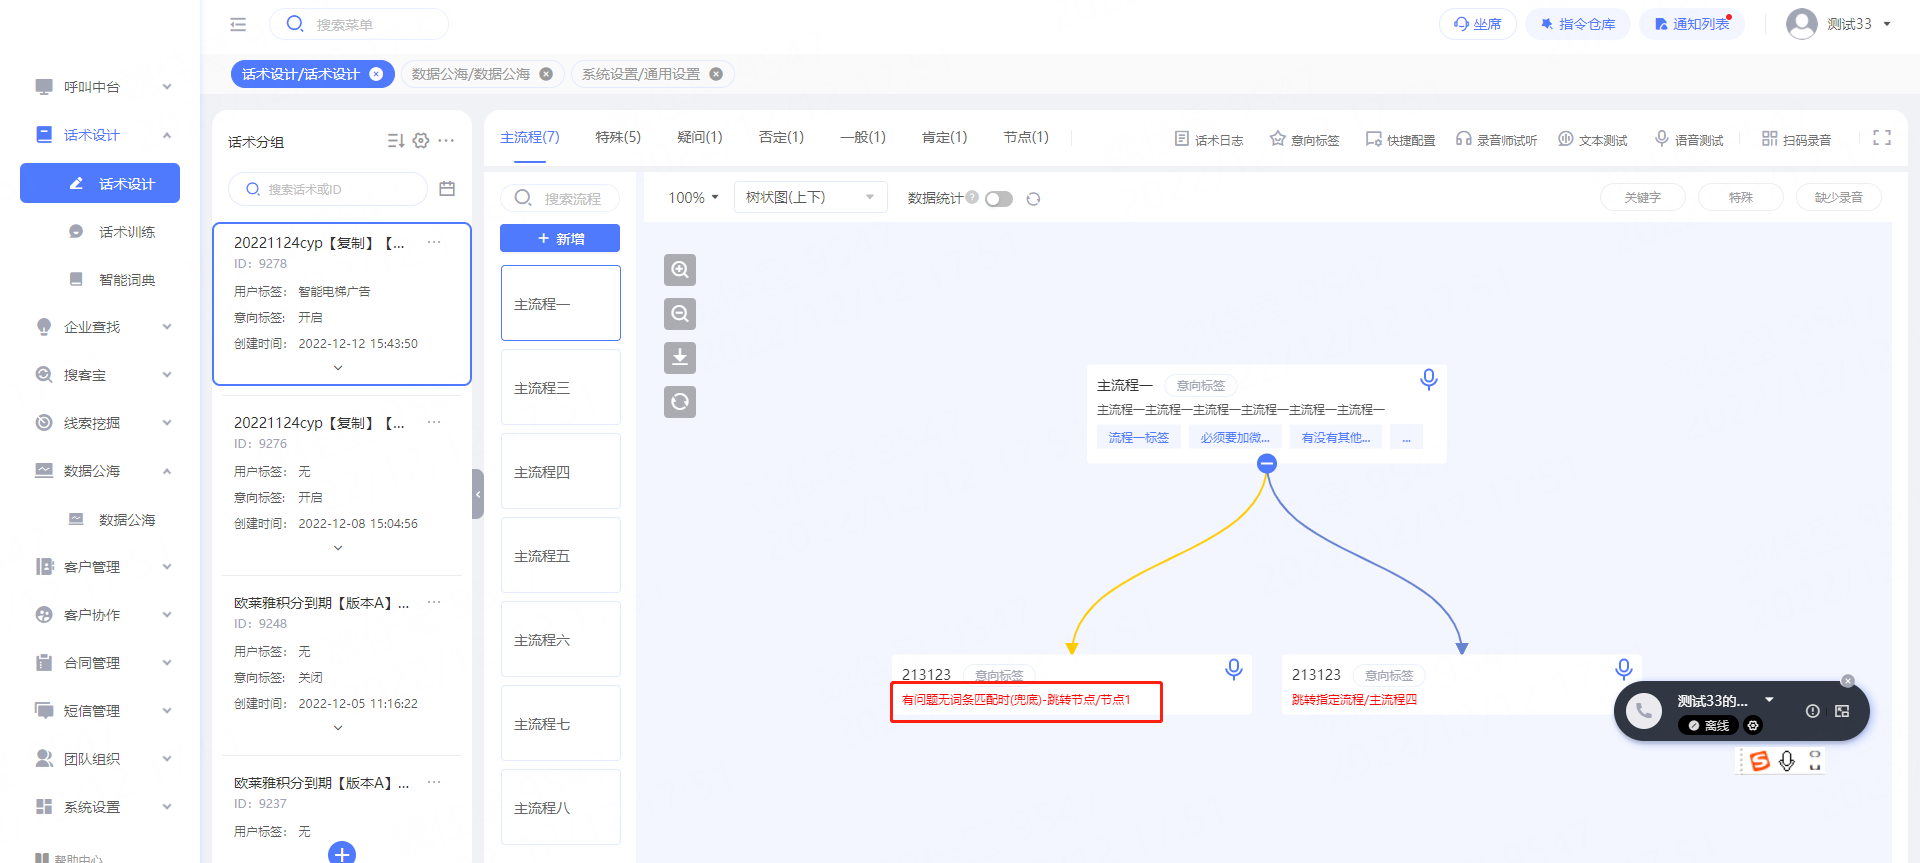The height and width of the screenshot is (863, 1920).
Task: Click the round blue add button below script list
Action: tap(342, 853)
